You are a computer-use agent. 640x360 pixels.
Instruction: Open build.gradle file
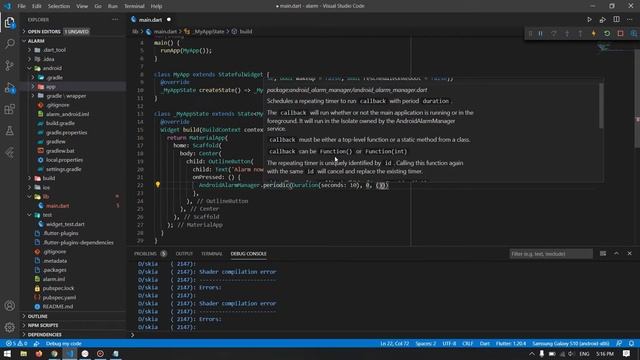[60, 123]
